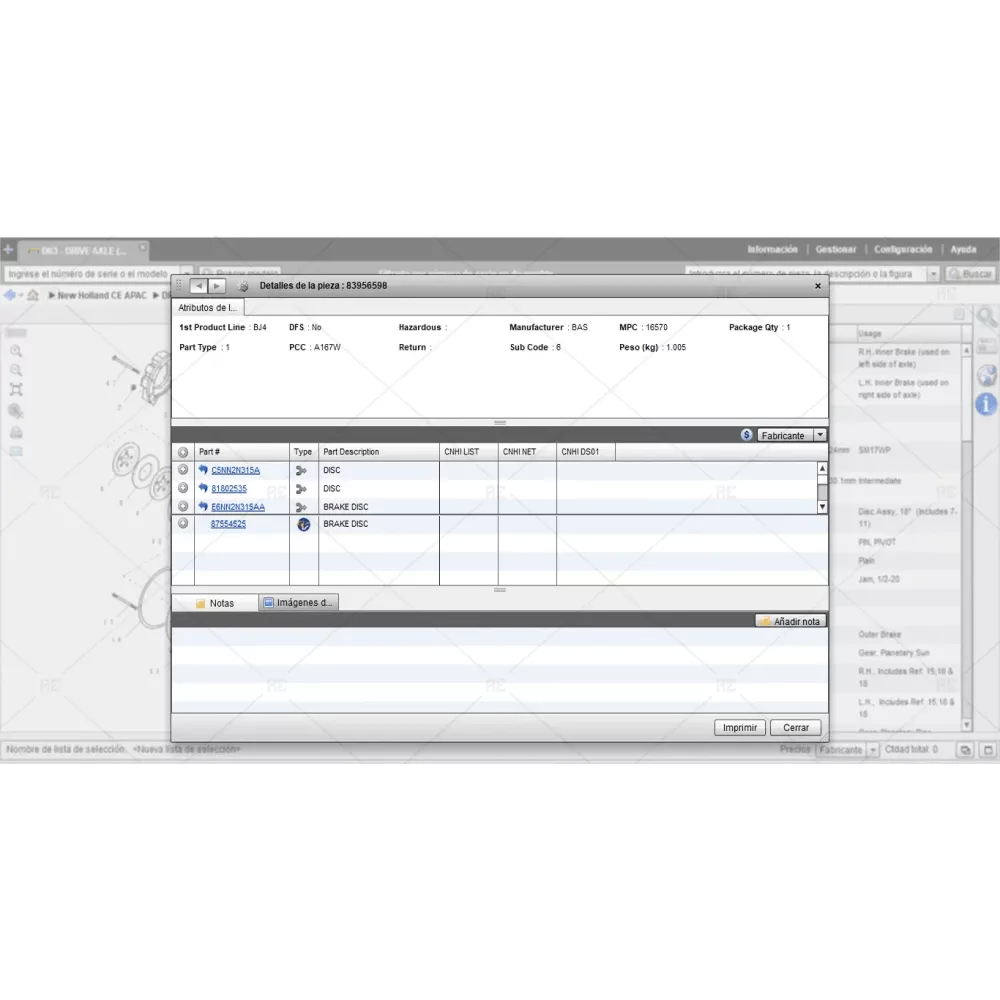Click the blue dollar price icon
Screen dimensions: 1000x1000
747,435
